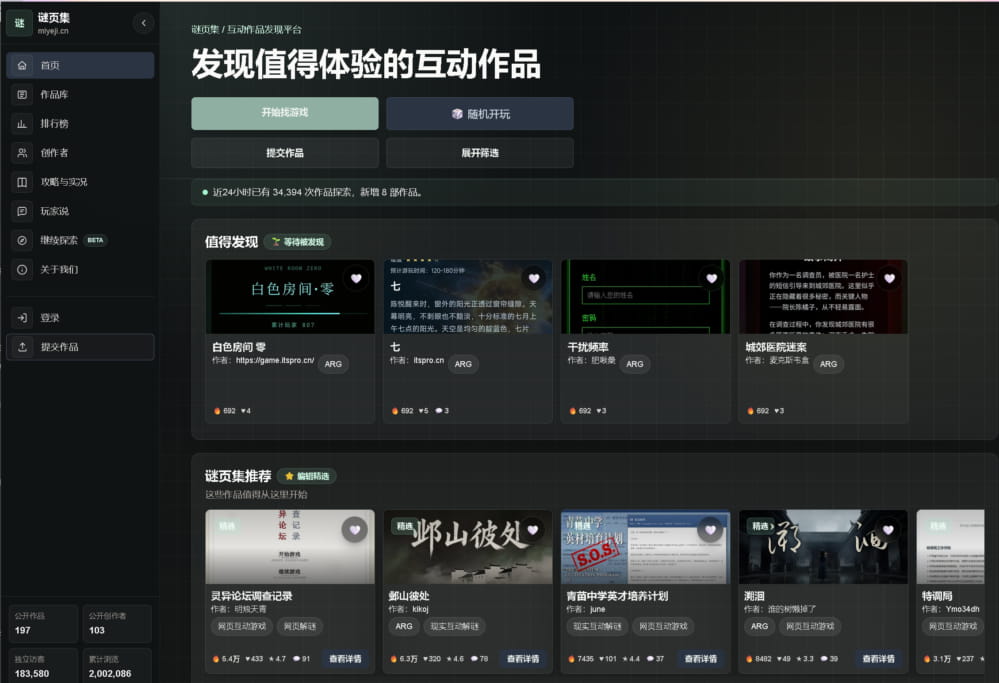The image size is (999, 683).
Task: Click the 登录 sign-in arrow icon
Action: pos(22,317)
